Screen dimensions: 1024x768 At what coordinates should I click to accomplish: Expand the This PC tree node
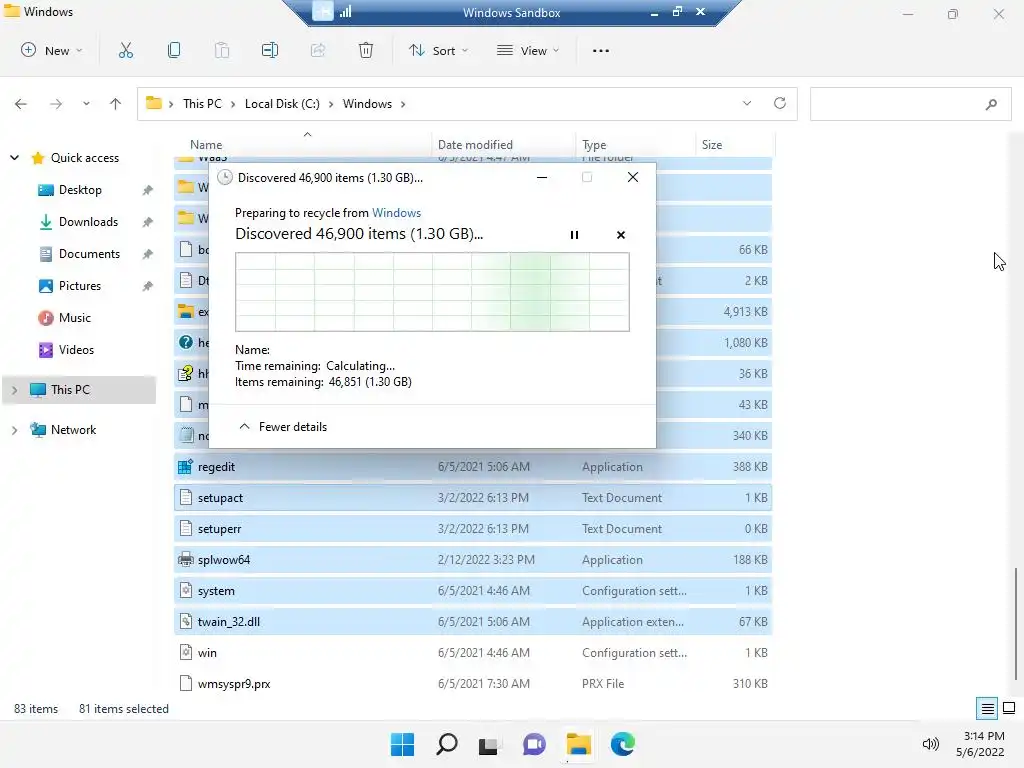coord(14,390)
